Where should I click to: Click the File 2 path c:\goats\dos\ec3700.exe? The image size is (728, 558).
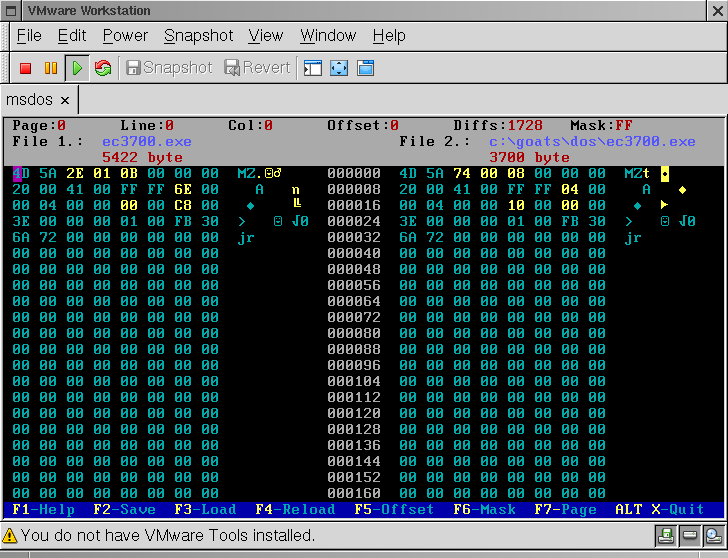pyautogui.click(x=592, y=142)
